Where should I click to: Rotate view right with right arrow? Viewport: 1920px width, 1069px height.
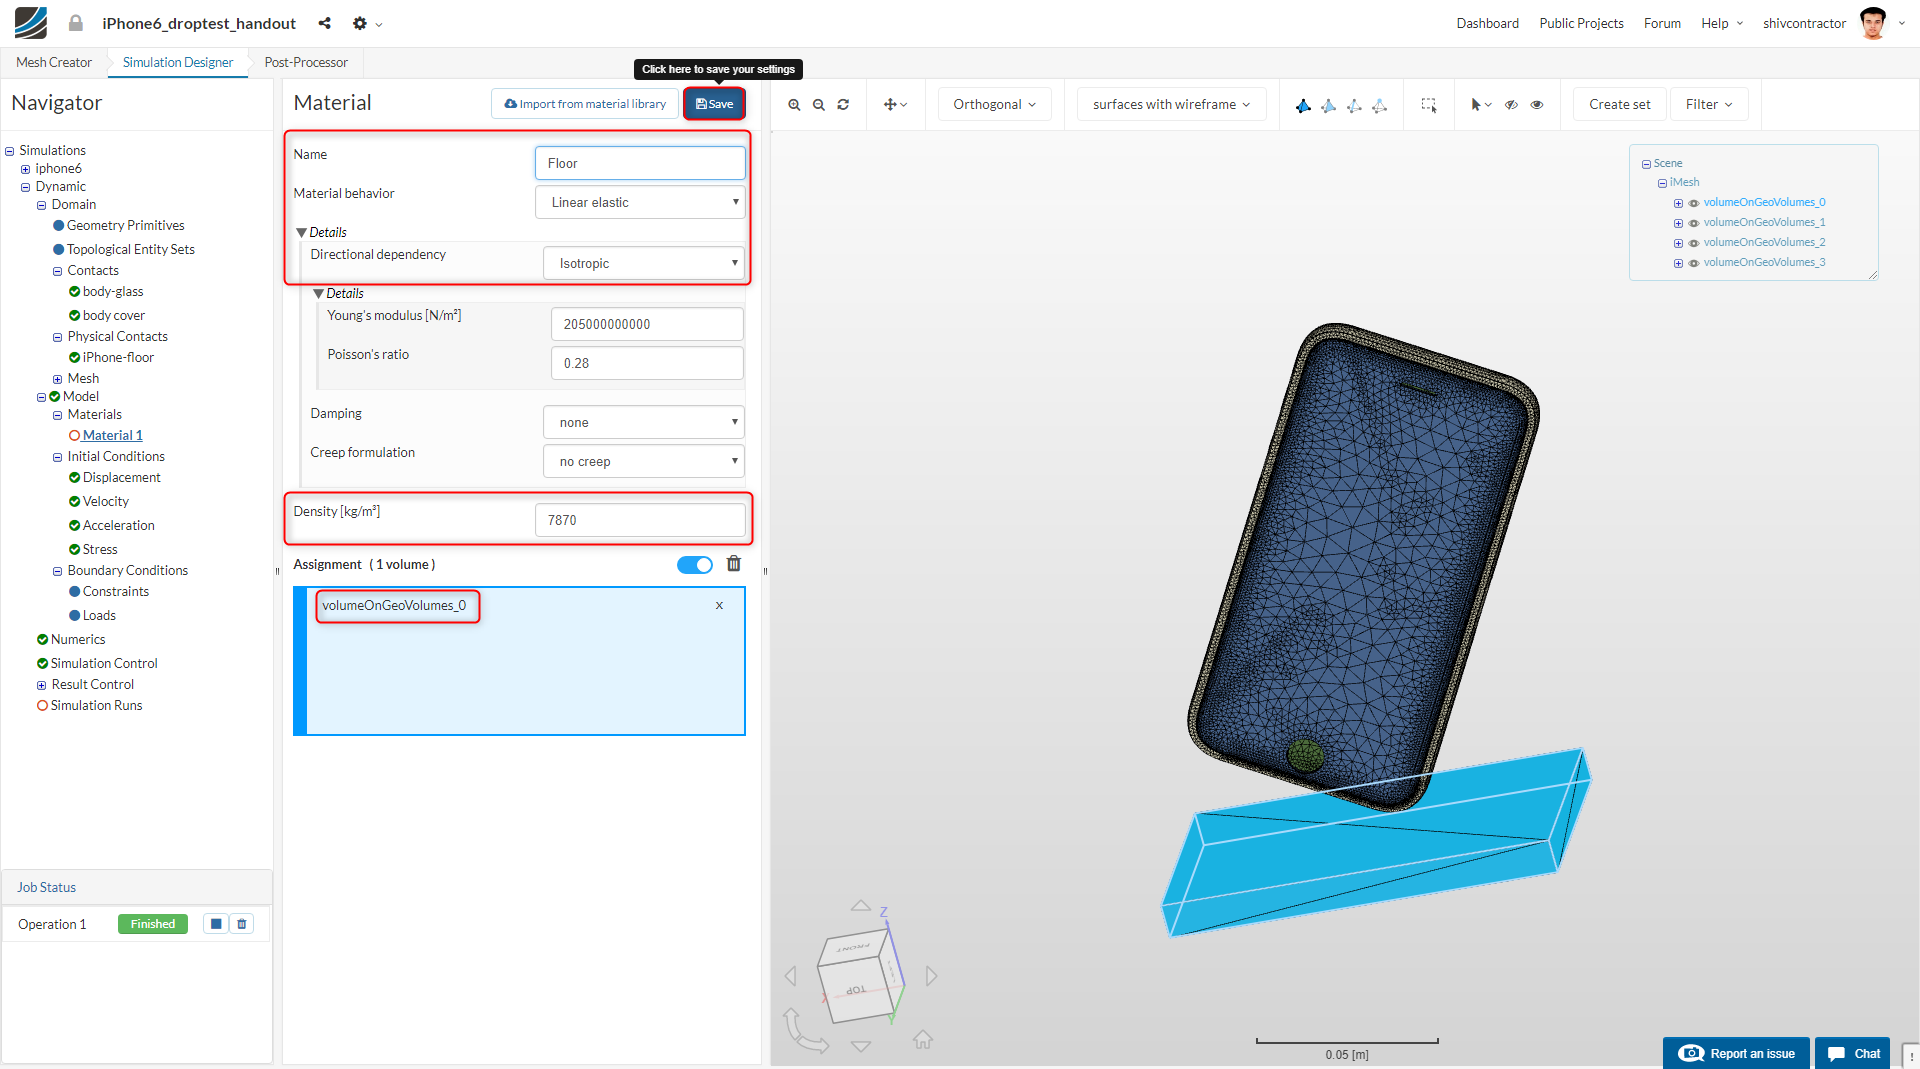click(x=931, y=975)
